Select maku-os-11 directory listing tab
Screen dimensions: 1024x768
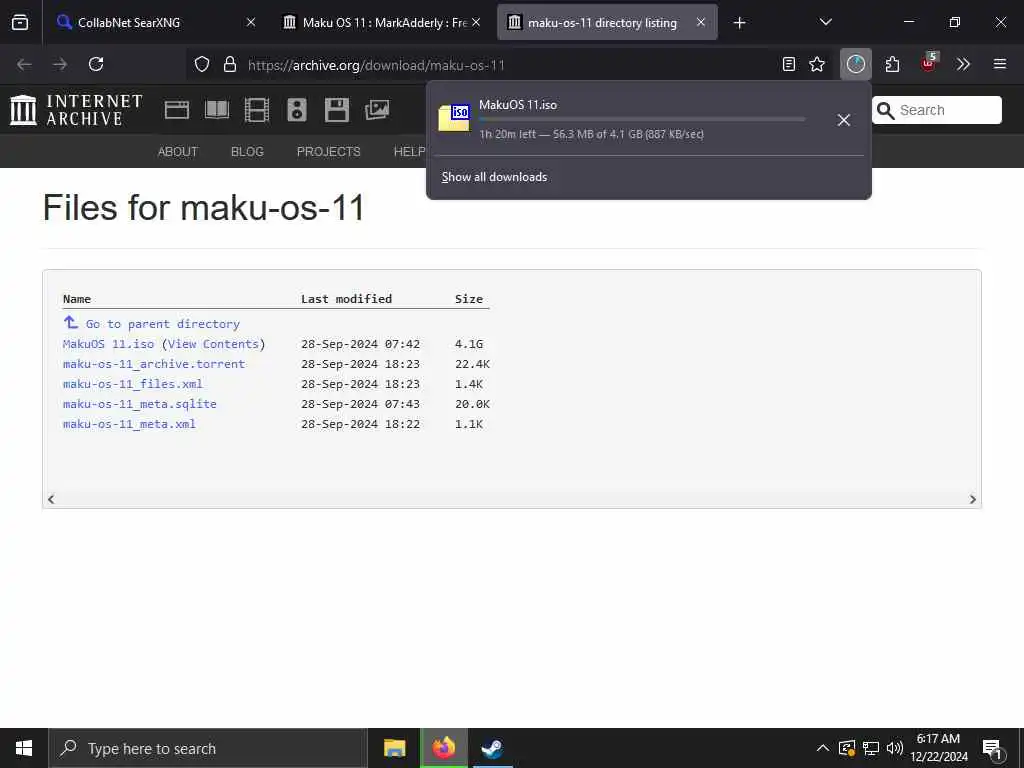[607, 22]
